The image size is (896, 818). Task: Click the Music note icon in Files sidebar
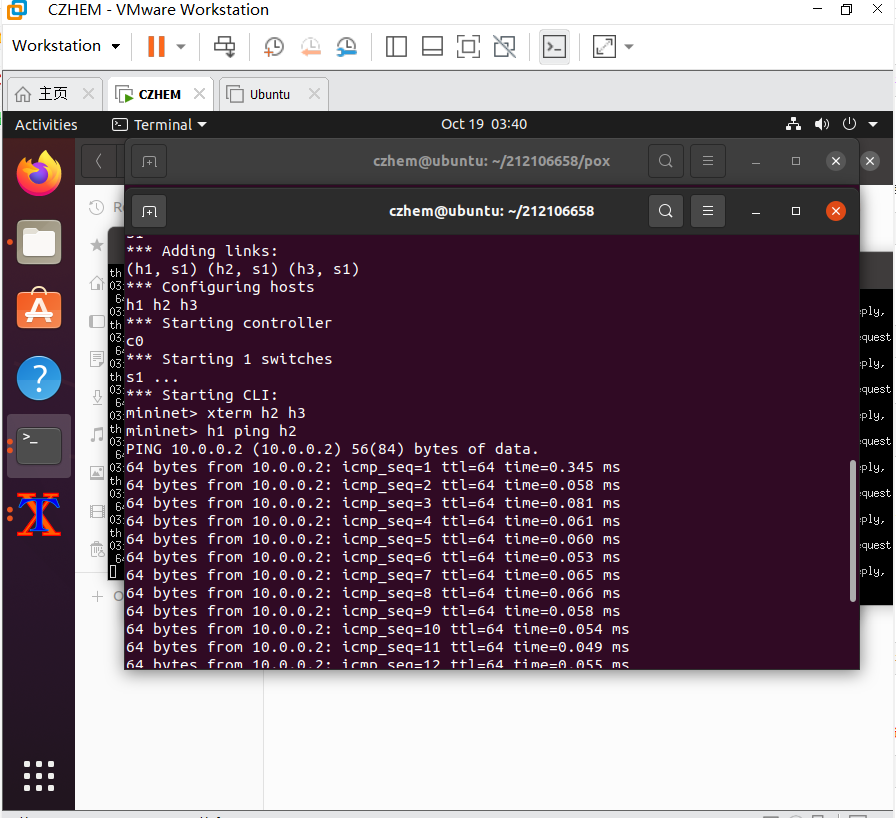point(97,435)
